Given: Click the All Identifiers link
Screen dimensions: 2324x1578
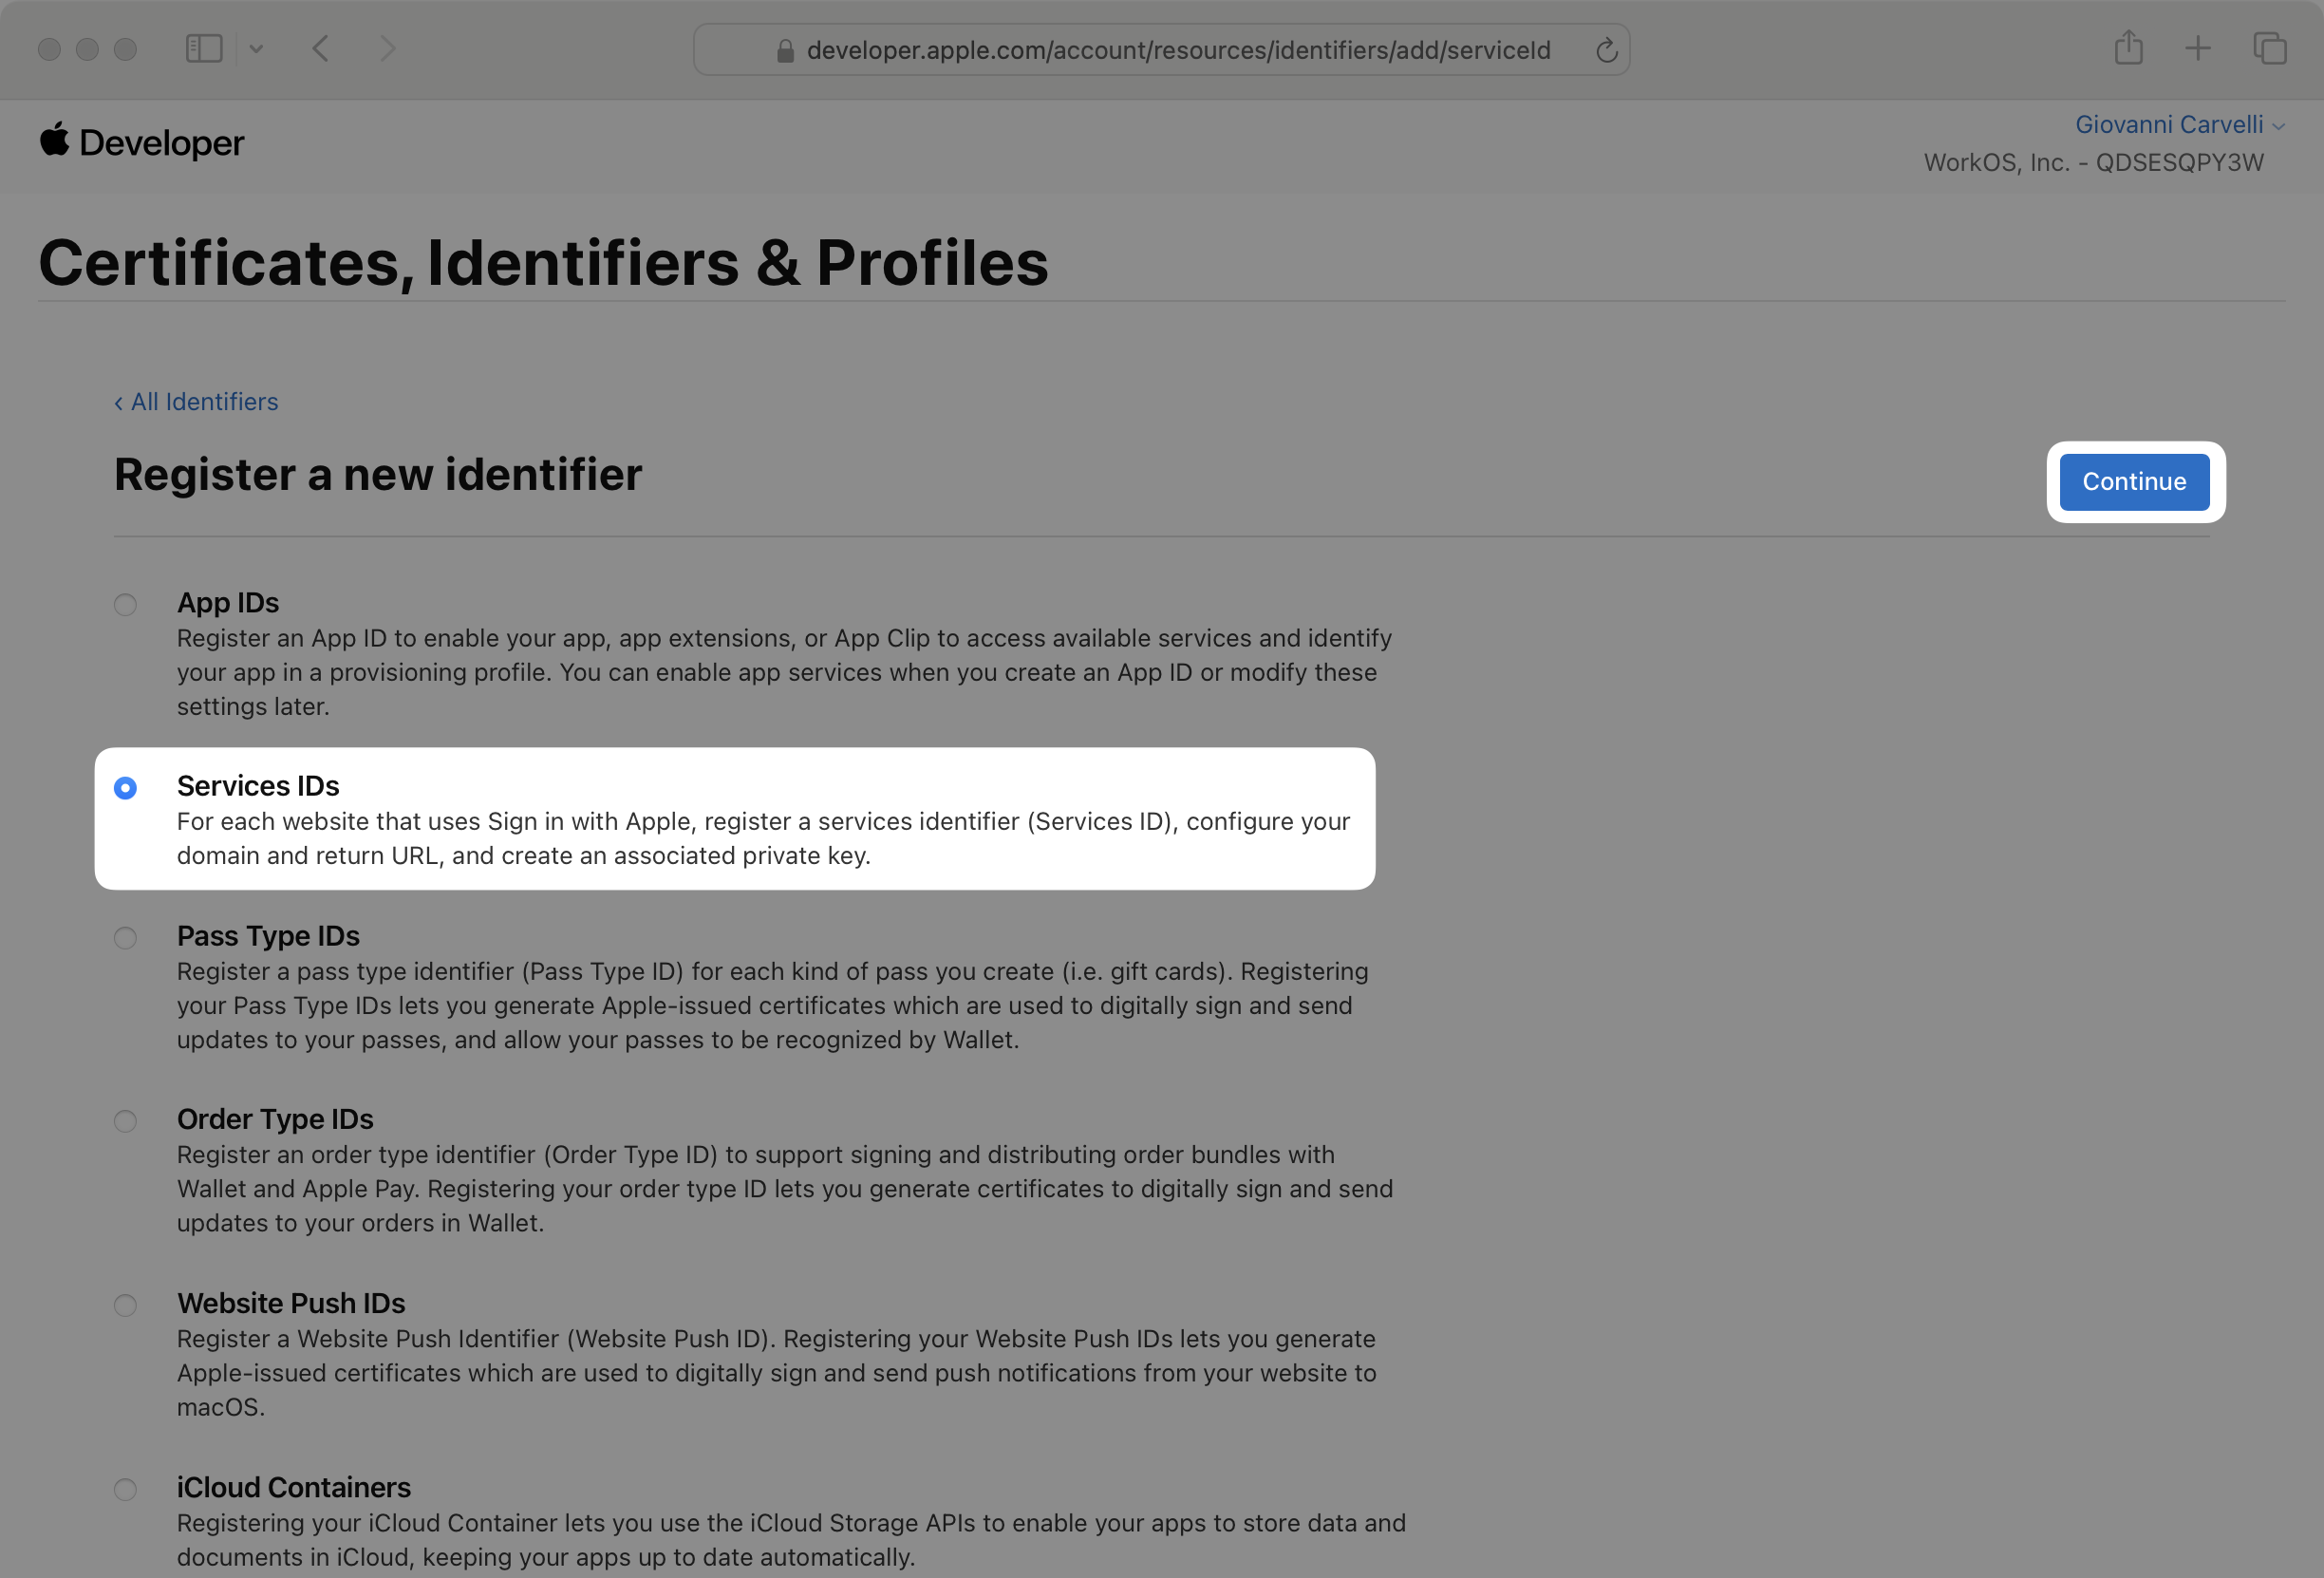Looking at the screenshot, I should click(196, 402).
